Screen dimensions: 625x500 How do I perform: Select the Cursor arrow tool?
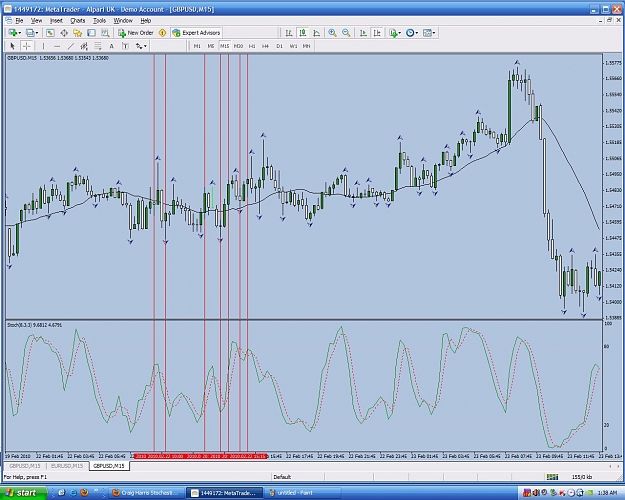[x=12, y=46]
